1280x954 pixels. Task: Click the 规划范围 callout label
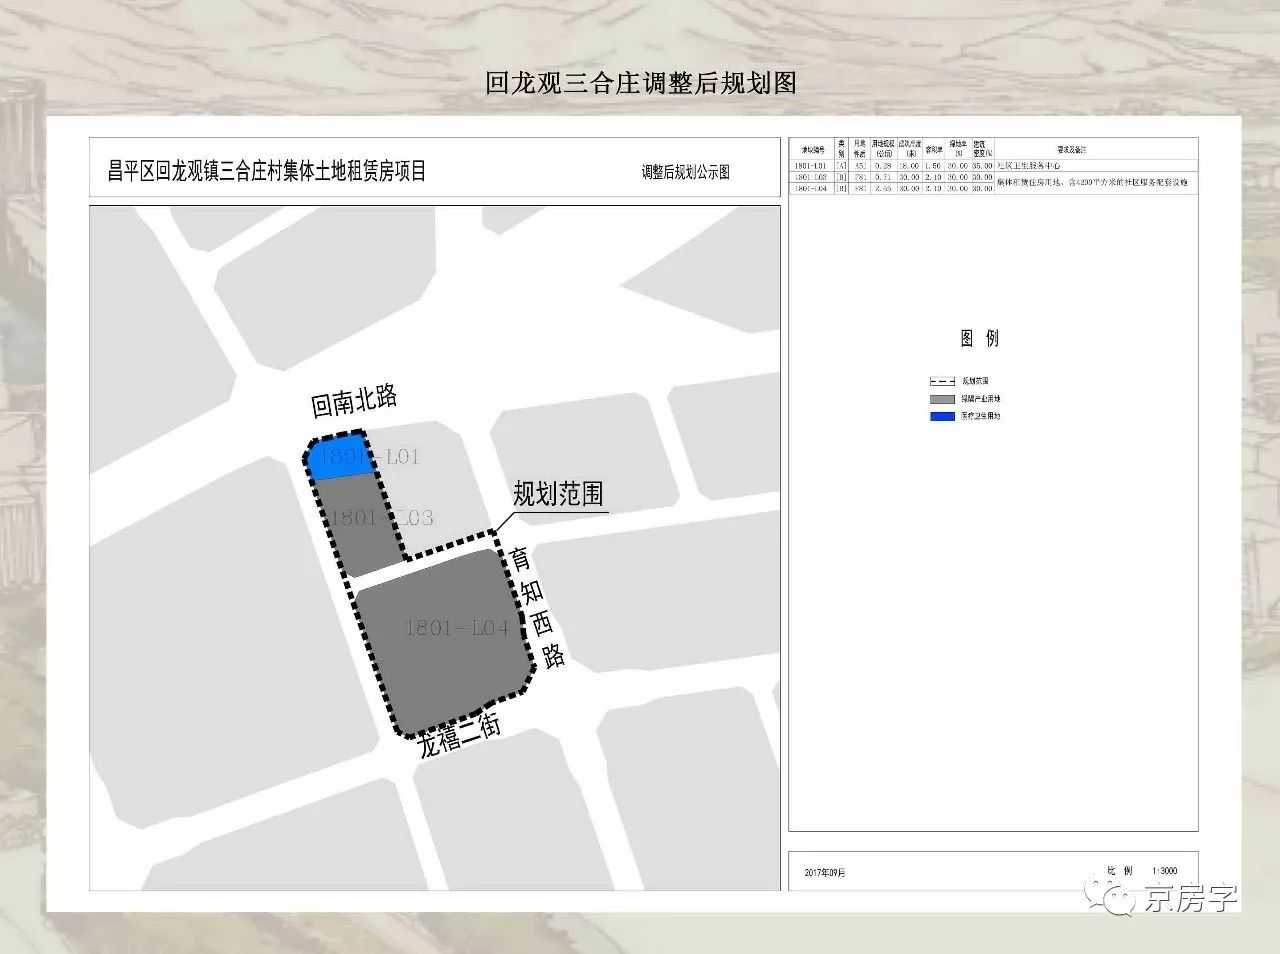[558, 494]
